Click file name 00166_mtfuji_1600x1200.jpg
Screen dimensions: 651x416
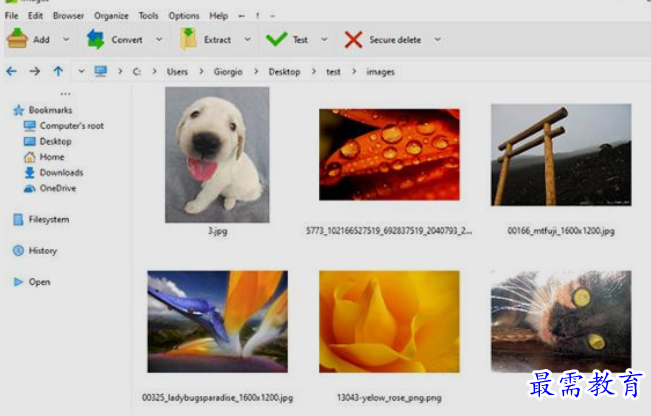[x=561, y=231]
